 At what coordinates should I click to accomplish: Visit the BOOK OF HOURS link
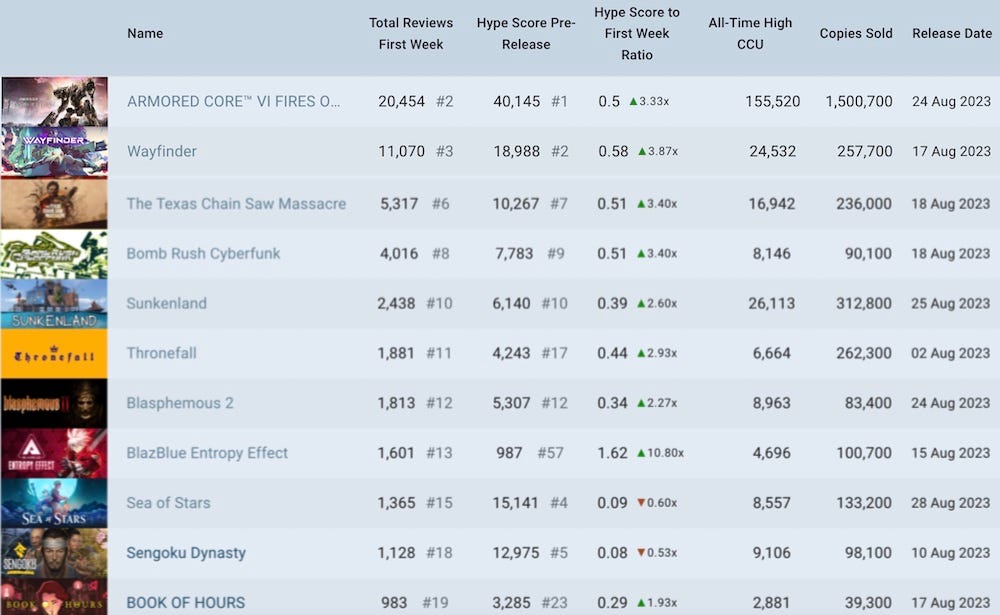point(186,603)
